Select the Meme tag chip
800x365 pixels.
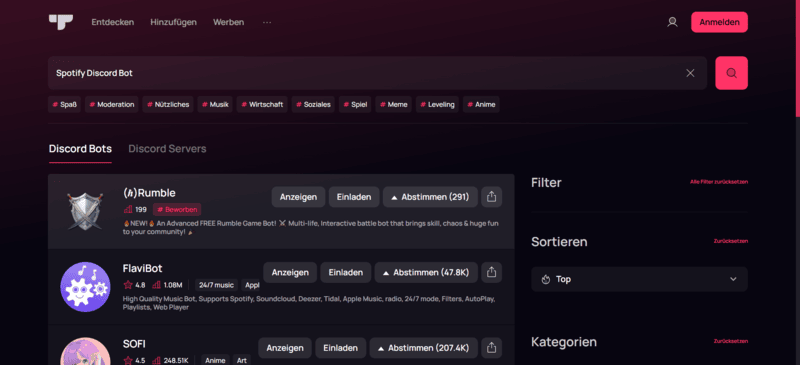[393, 105]
